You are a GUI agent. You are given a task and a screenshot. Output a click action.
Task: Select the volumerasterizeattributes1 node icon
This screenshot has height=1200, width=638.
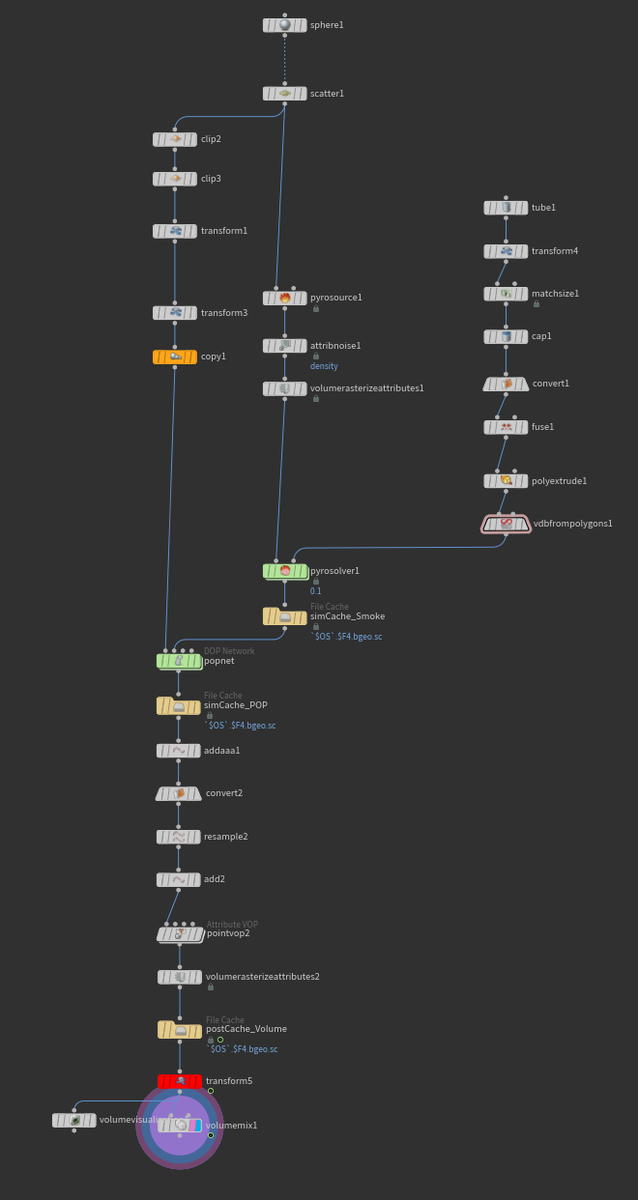pos(285,388)
